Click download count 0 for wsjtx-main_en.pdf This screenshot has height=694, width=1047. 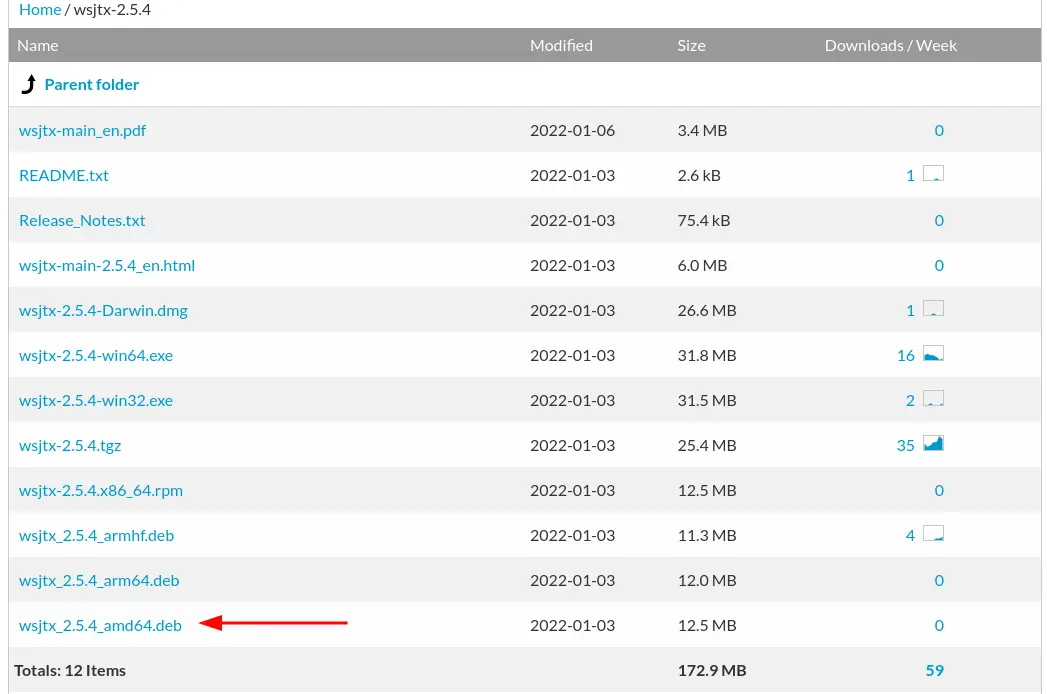pos(939,130)
